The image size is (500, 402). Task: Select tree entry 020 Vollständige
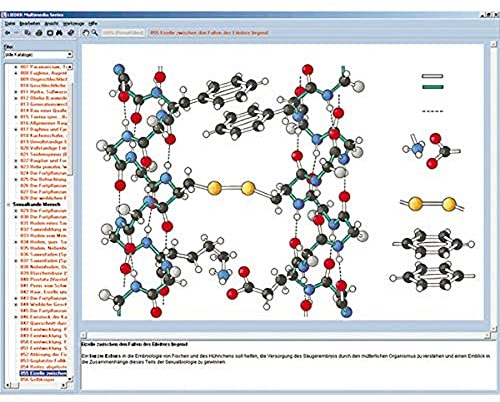44,148
